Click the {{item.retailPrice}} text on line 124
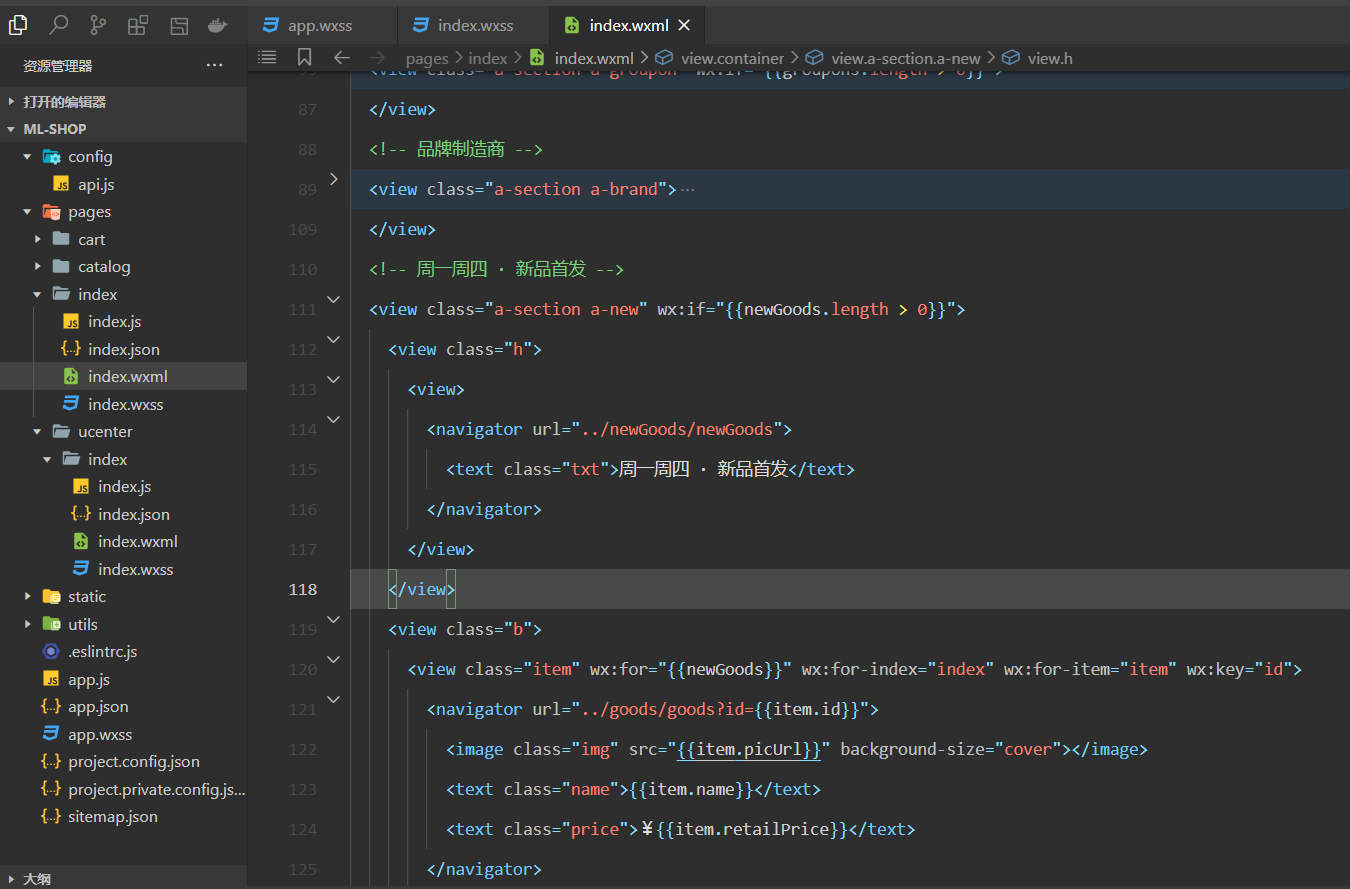1350x889 pixels. (751, 829)
